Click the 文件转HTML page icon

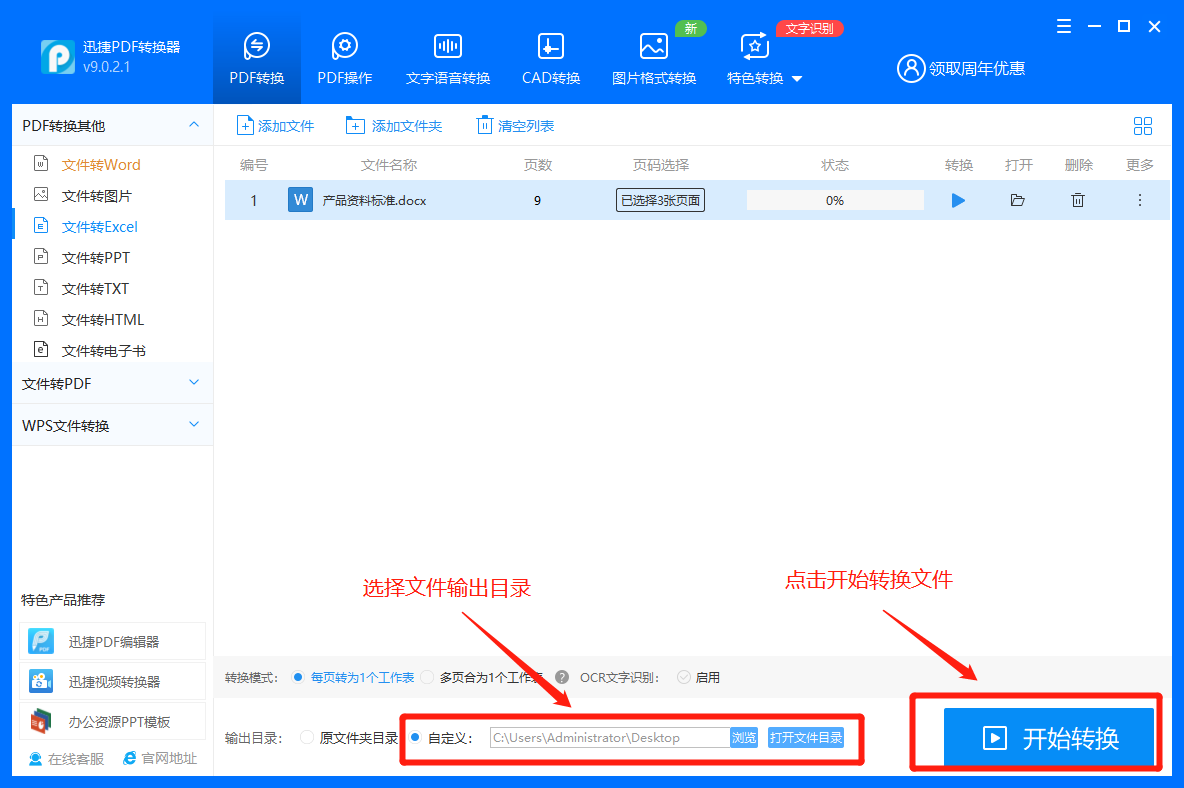42,319
